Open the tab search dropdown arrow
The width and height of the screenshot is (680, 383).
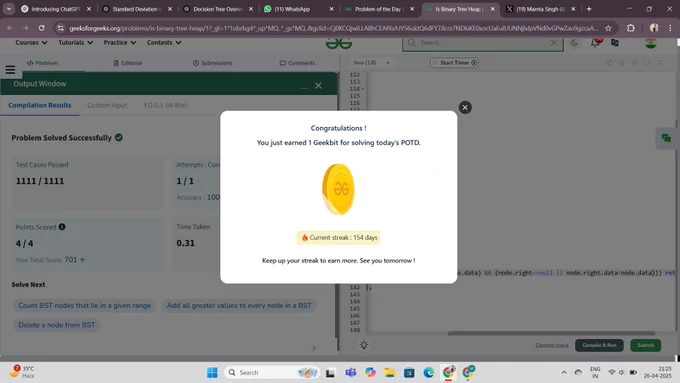tap(9, 9)
